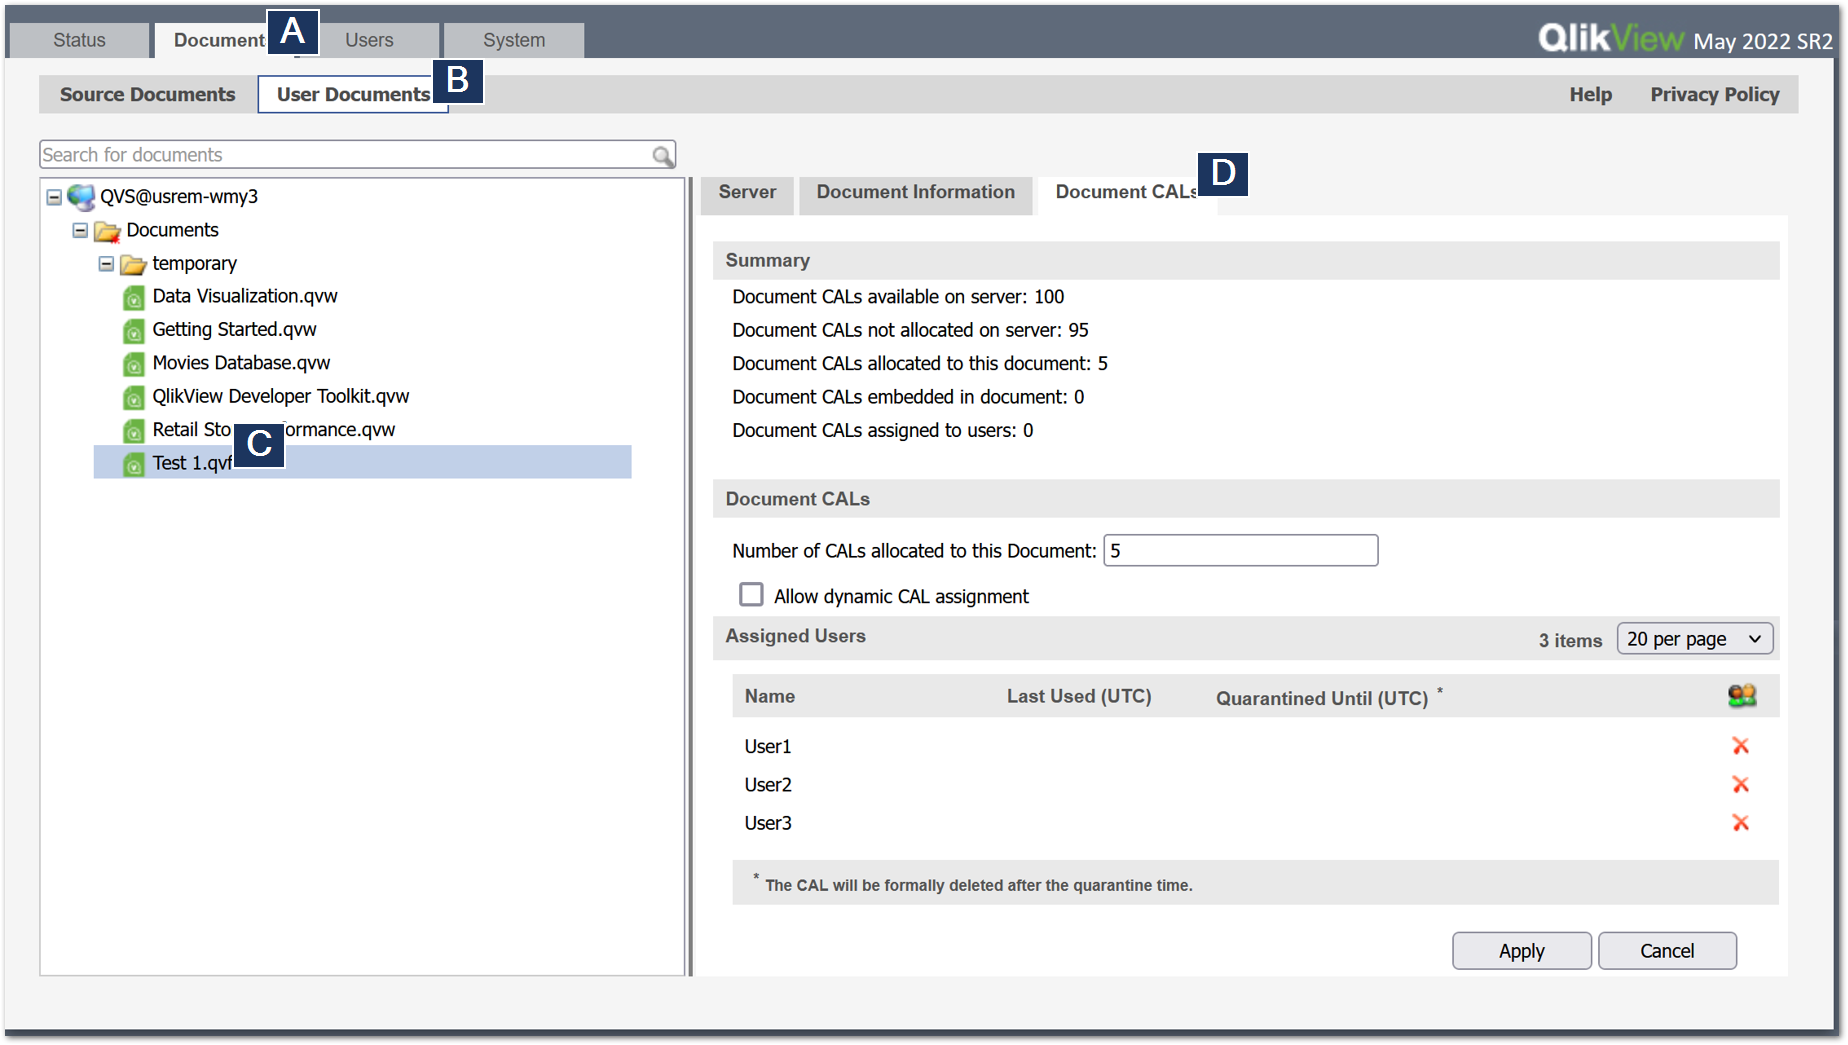Click the Apply button
The height and width of the screenshot is (1045, 1848).
[1521, 950]
